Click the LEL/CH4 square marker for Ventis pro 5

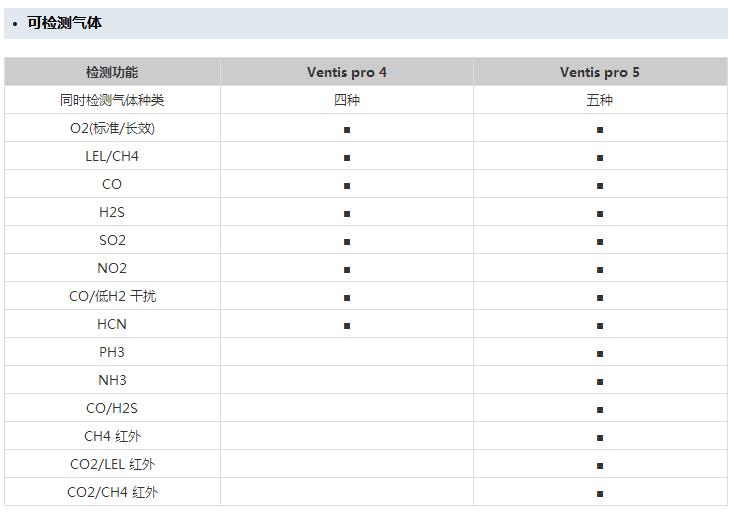point(600,158)
